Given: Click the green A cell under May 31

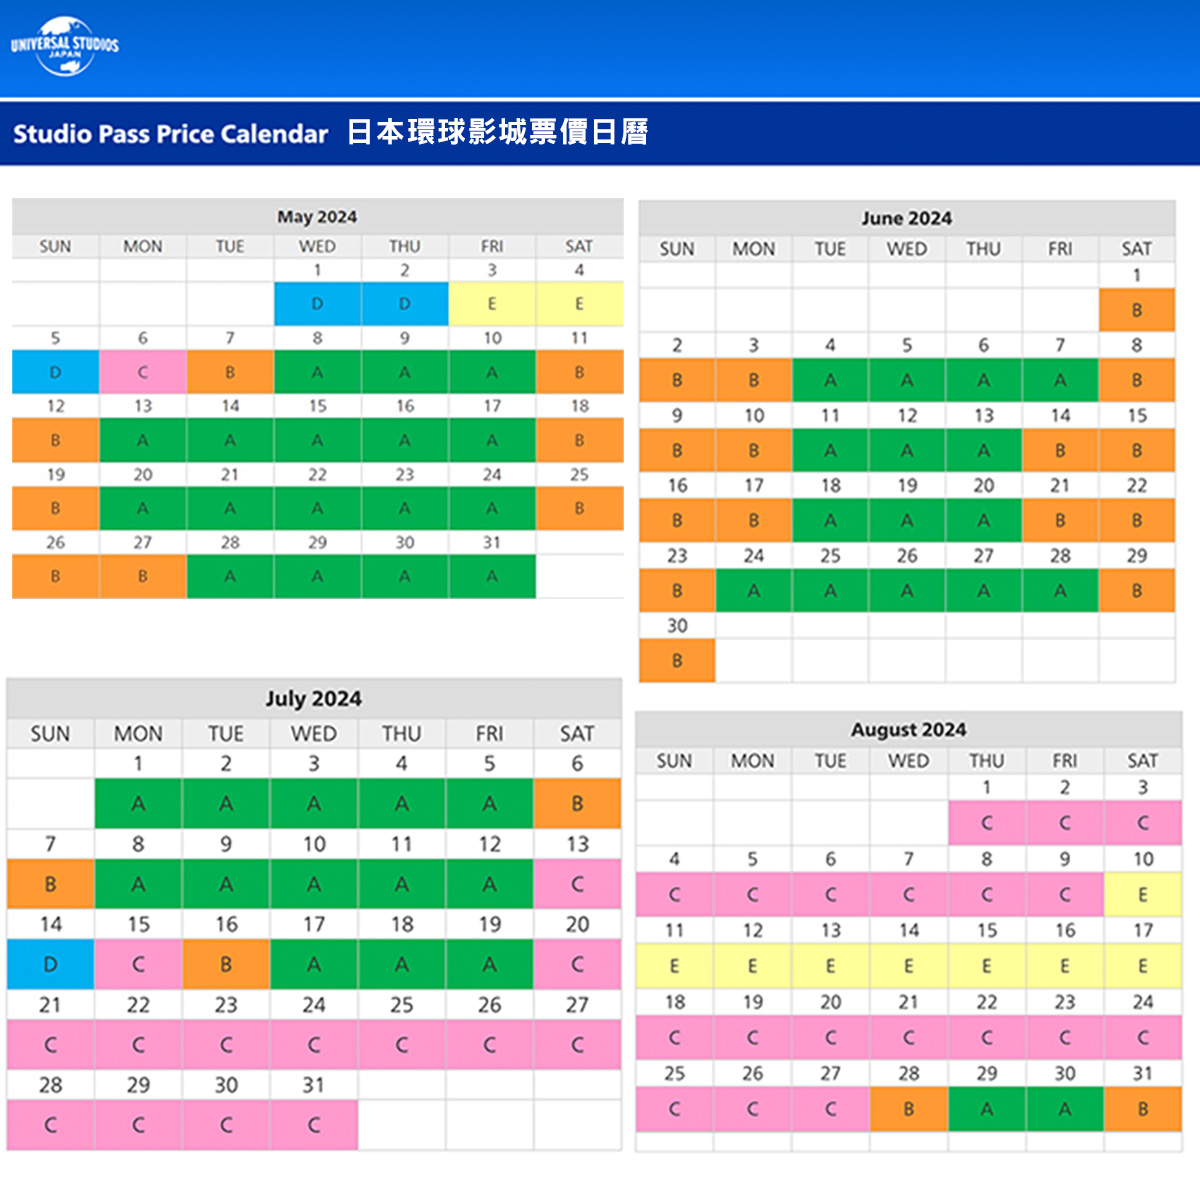Looking at the screenshot, I should (x=492, y=577).
